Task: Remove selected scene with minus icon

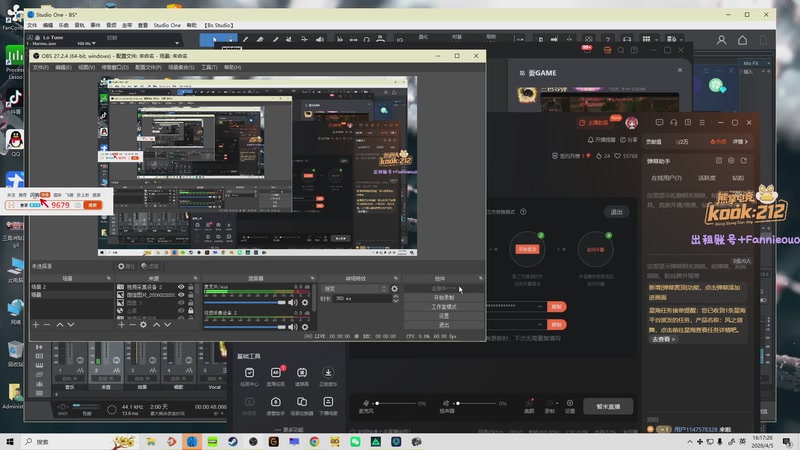Action: click(x=46, y=324)
